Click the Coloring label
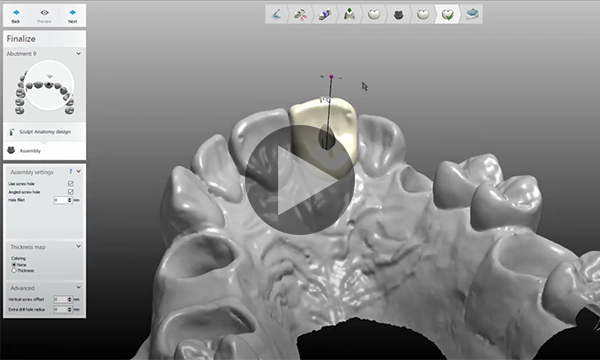 pyautogui.click(x=18, y=258)
